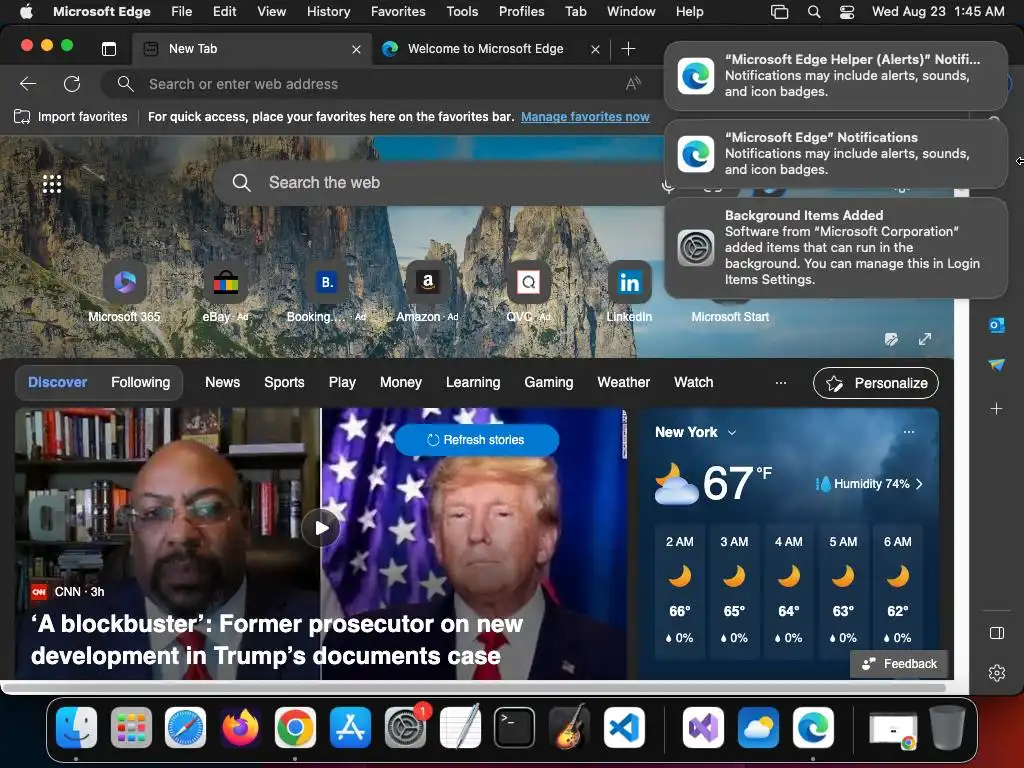Open the Profiles menu in menu bar

point(521,12)
